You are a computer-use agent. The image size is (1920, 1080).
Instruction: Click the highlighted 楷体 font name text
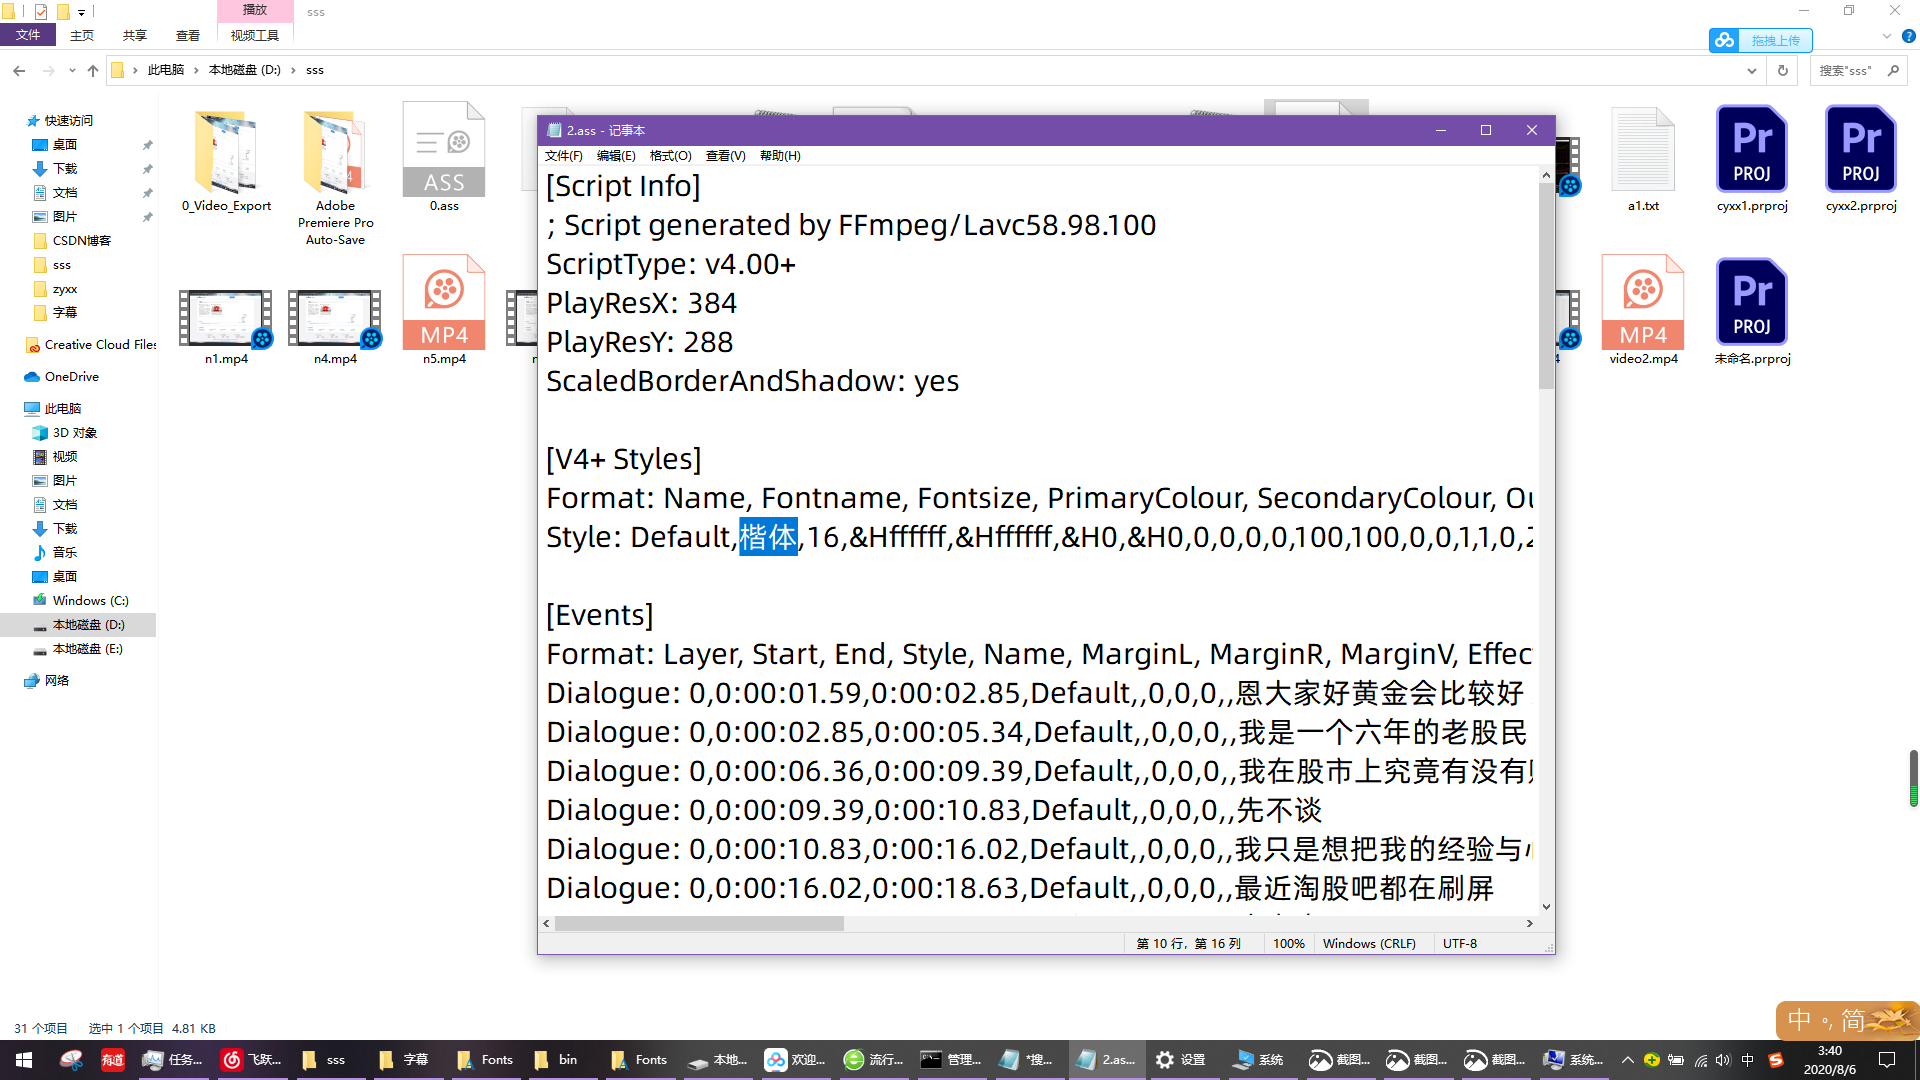click(768, 537)
